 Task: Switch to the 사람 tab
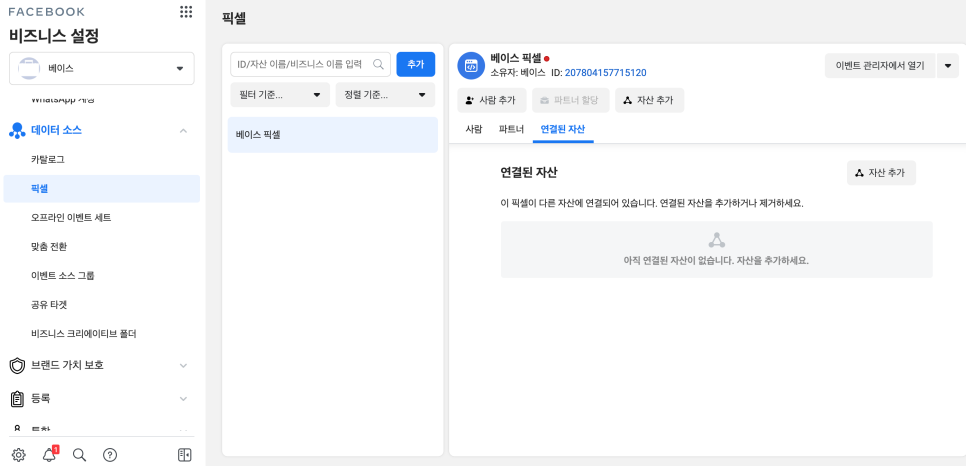[474, 129]
